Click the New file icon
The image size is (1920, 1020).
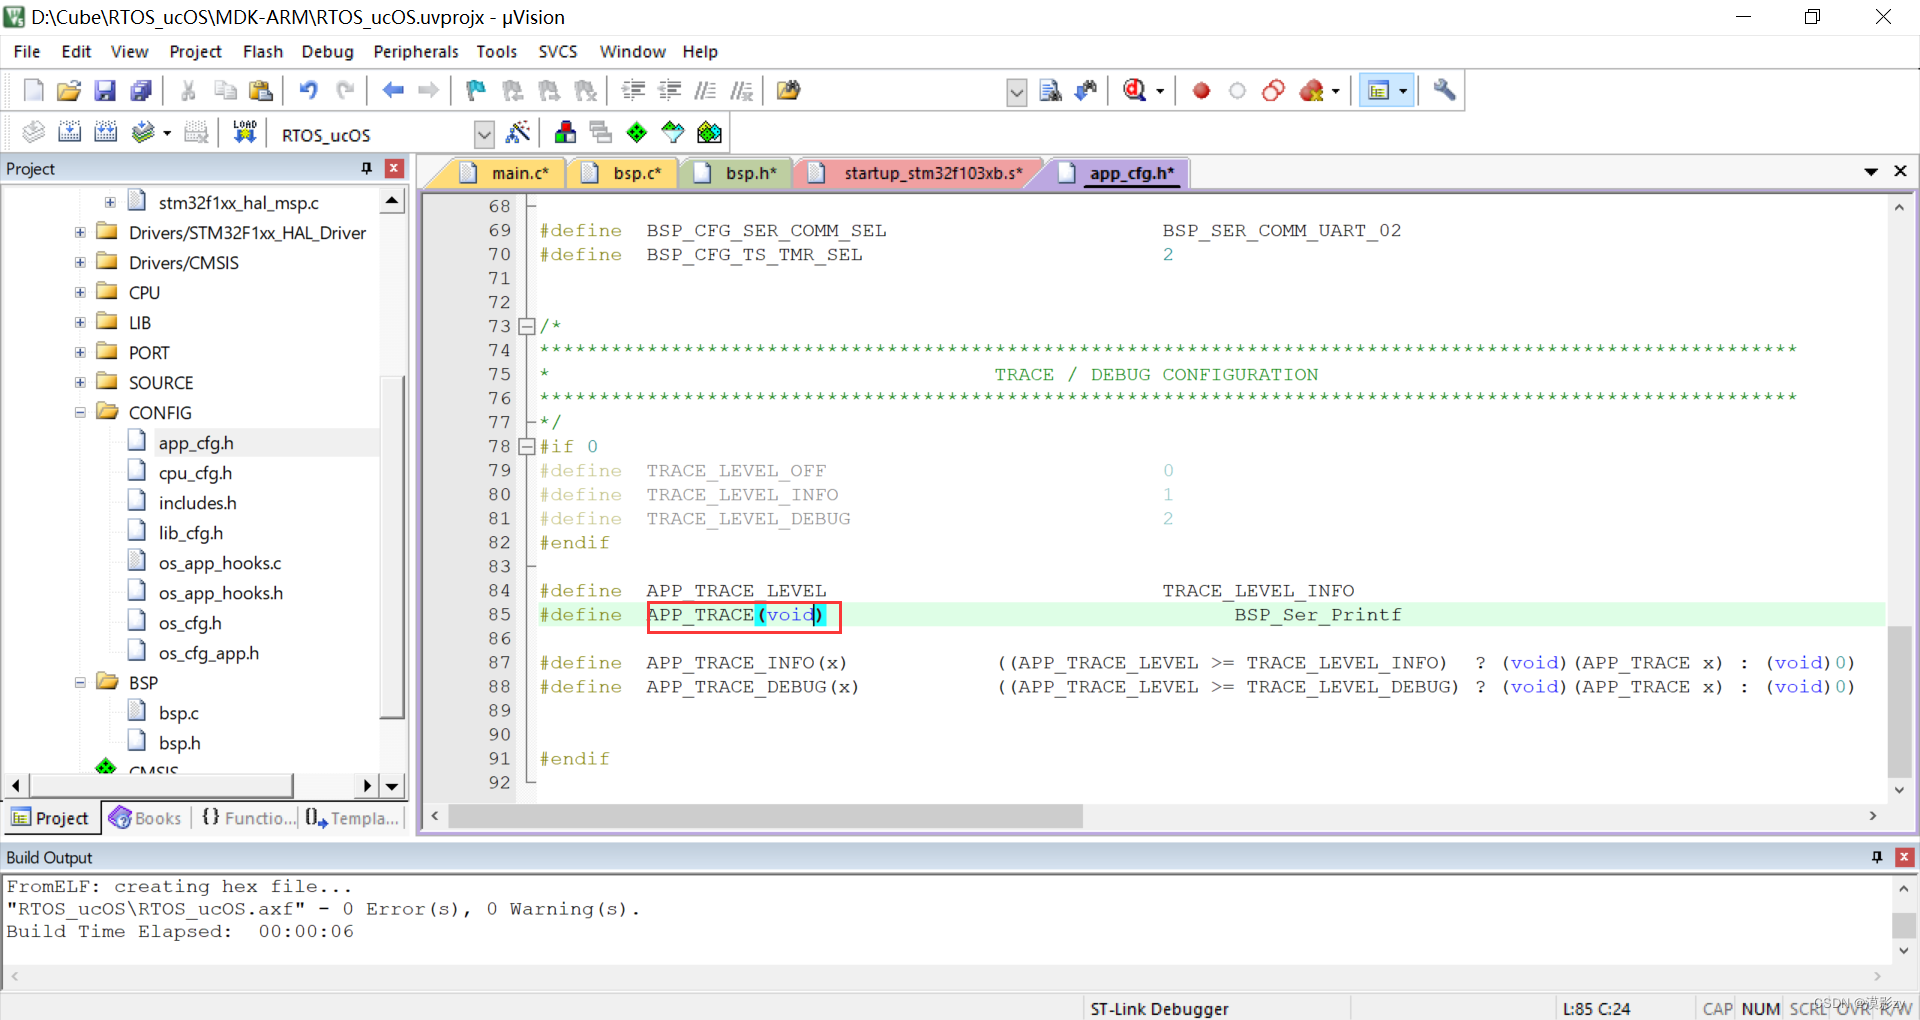(33, 91)
